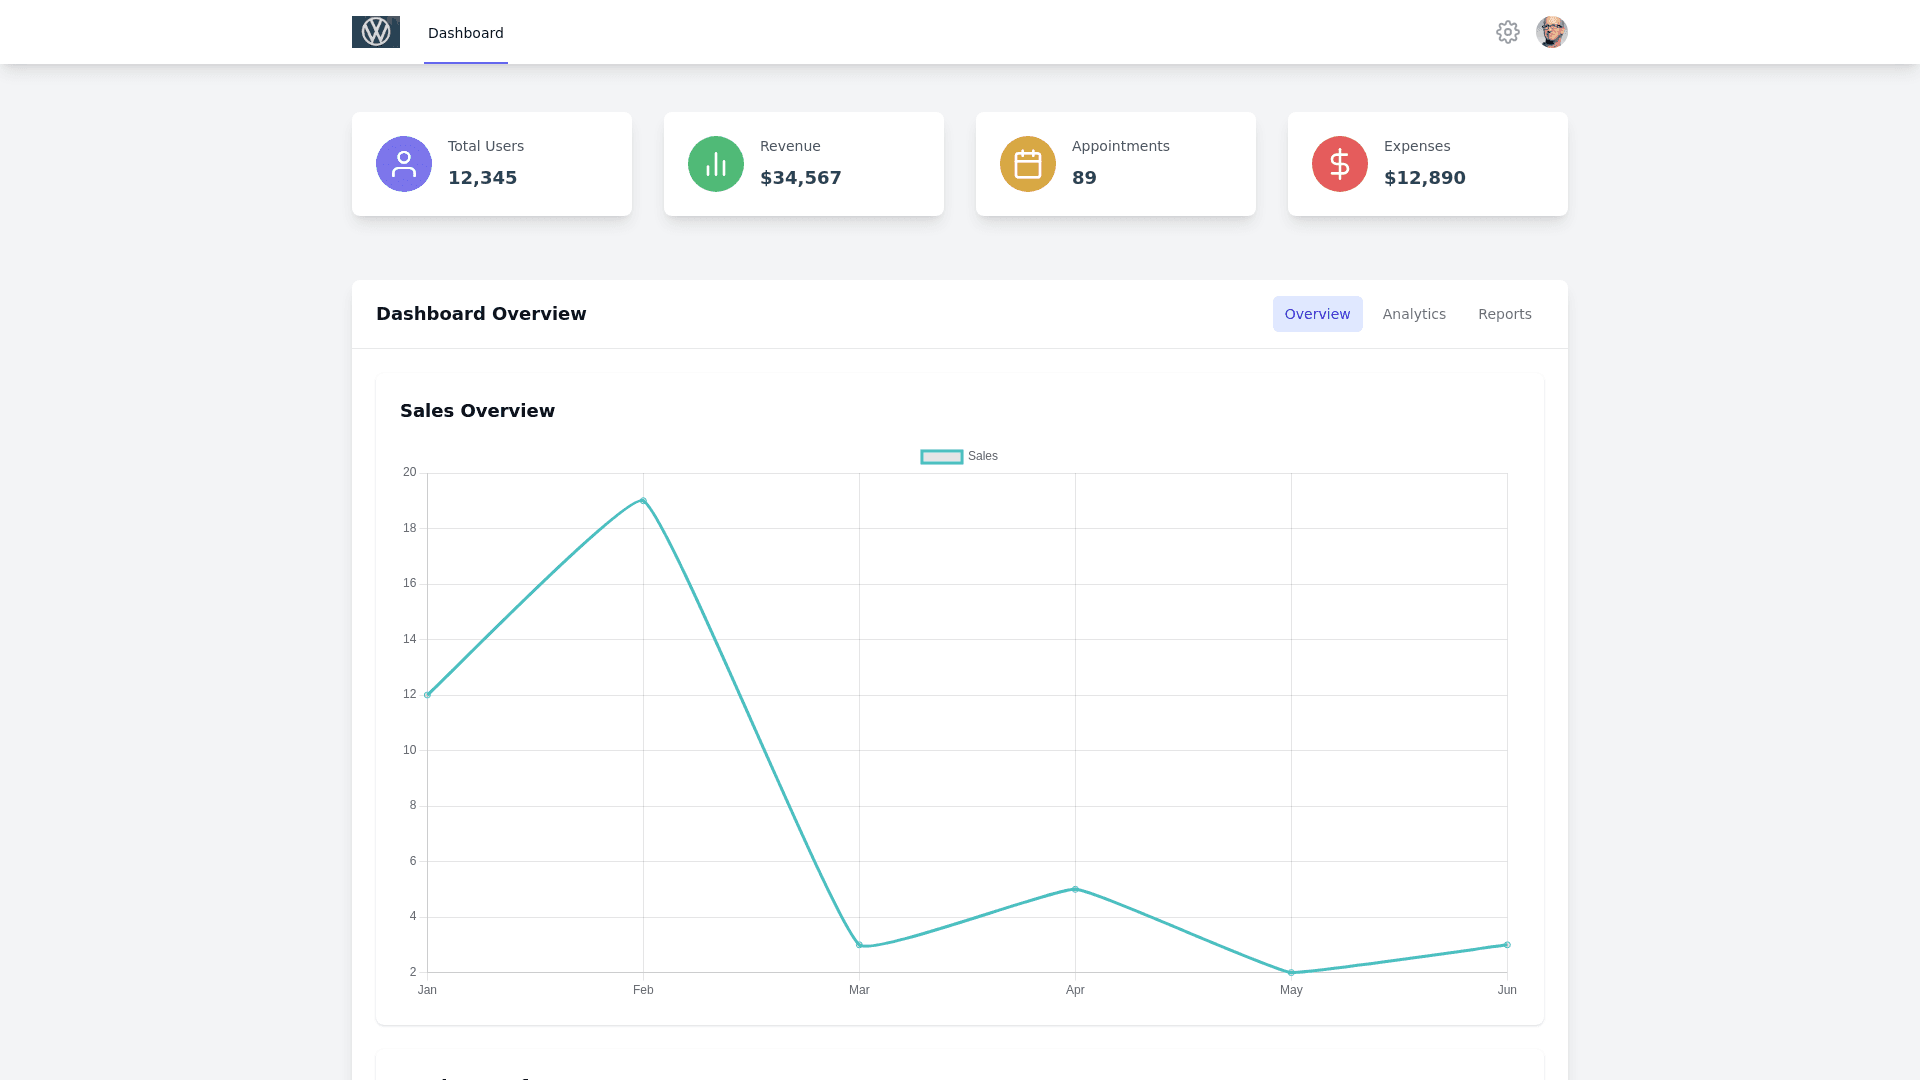The width and height of the screenshot is (1920, 1080).
Task: Toggle the Sales legend swatch
Action: pyautogui.click(x=941, y=457)
